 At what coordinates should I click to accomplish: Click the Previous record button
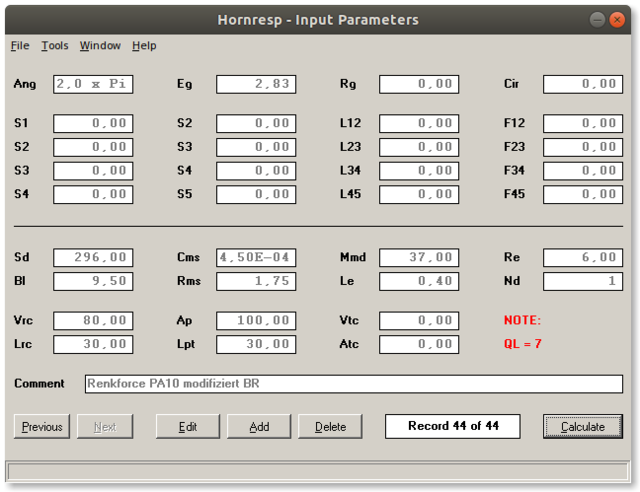[42, 427]
